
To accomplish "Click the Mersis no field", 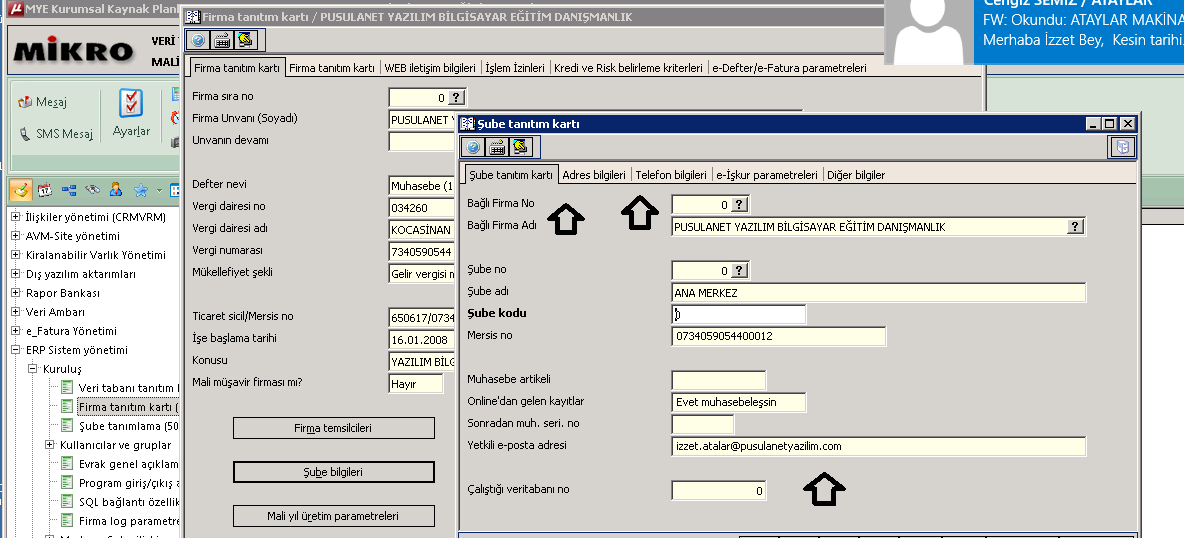I will [x=779, y=336].
